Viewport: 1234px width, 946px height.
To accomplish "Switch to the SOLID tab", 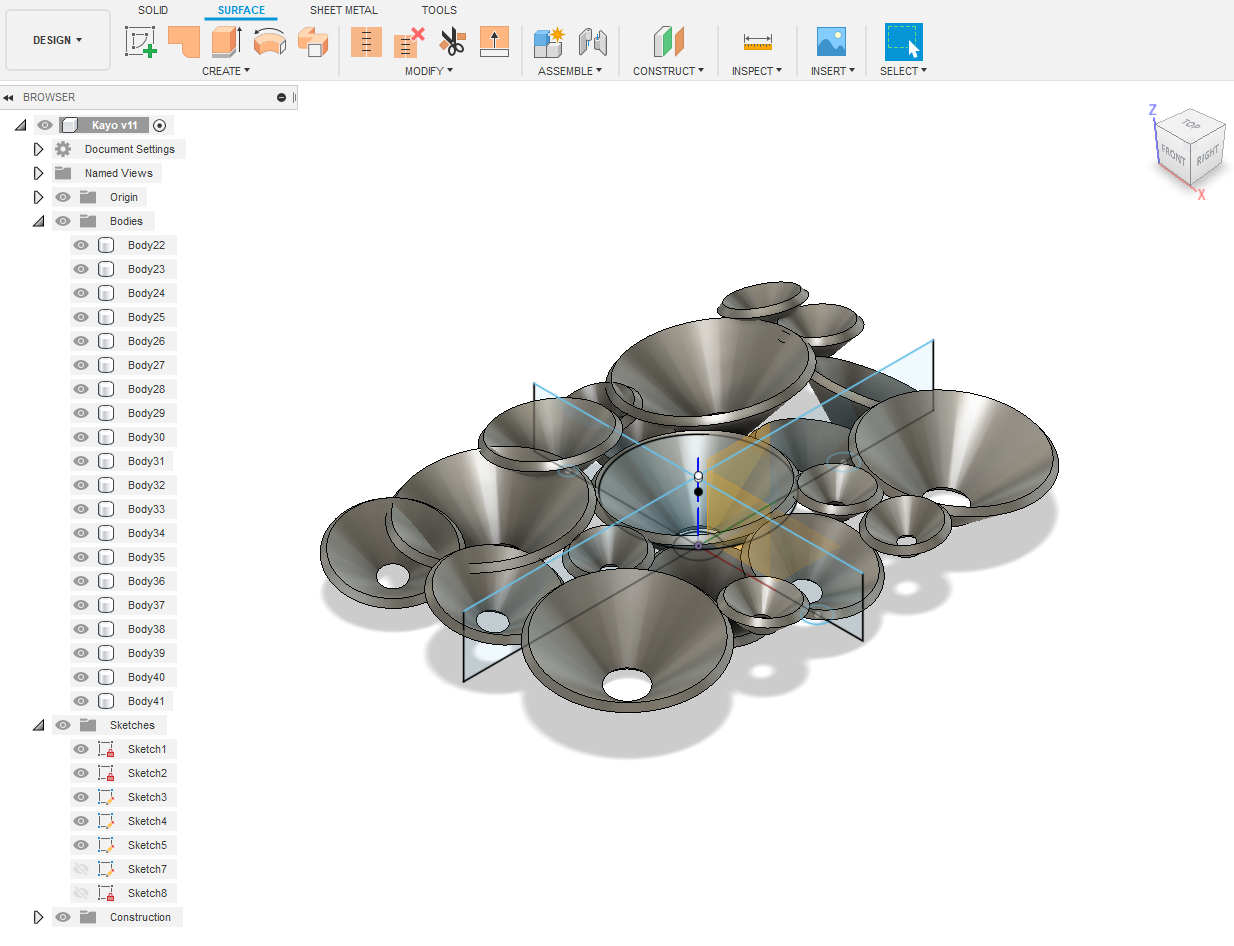I will point(153,10).
